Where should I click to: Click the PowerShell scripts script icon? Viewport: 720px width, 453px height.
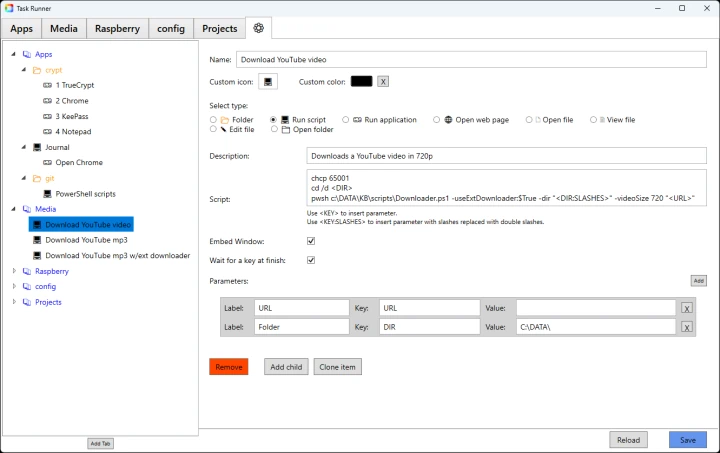[47, 194]
